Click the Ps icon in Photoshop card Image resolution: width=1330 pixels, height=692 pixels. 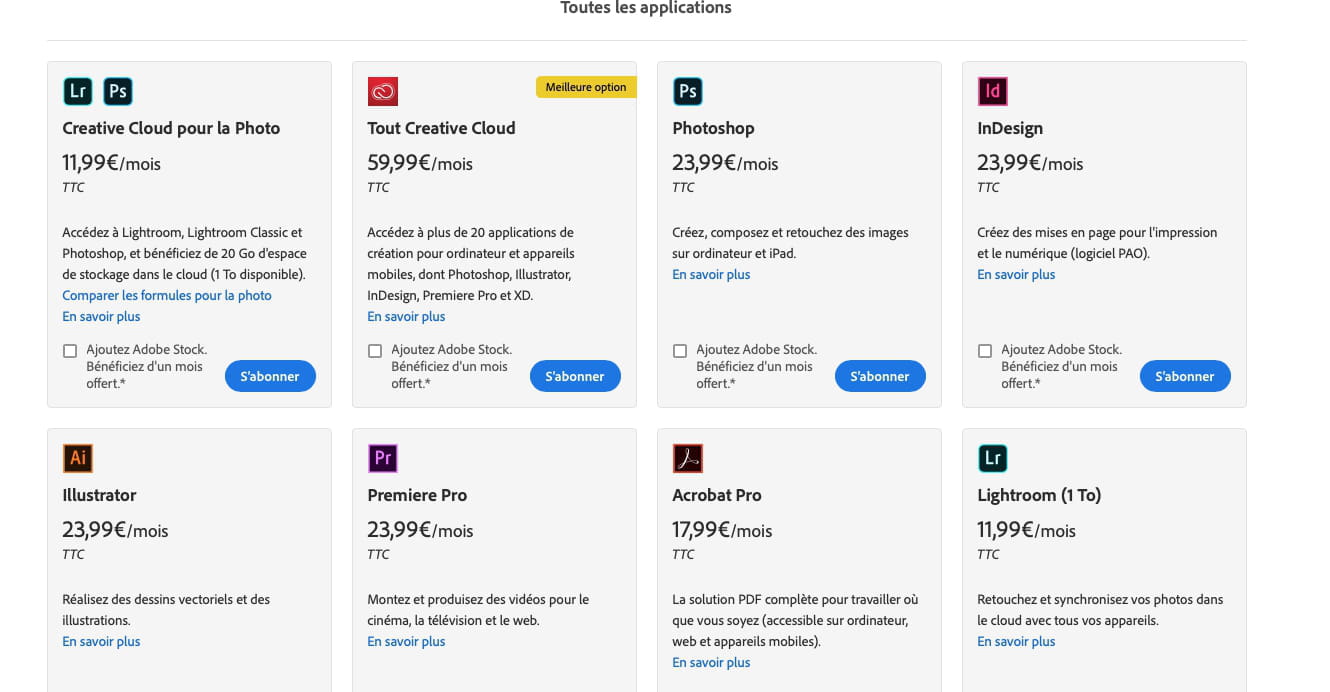tap(688, 92)
